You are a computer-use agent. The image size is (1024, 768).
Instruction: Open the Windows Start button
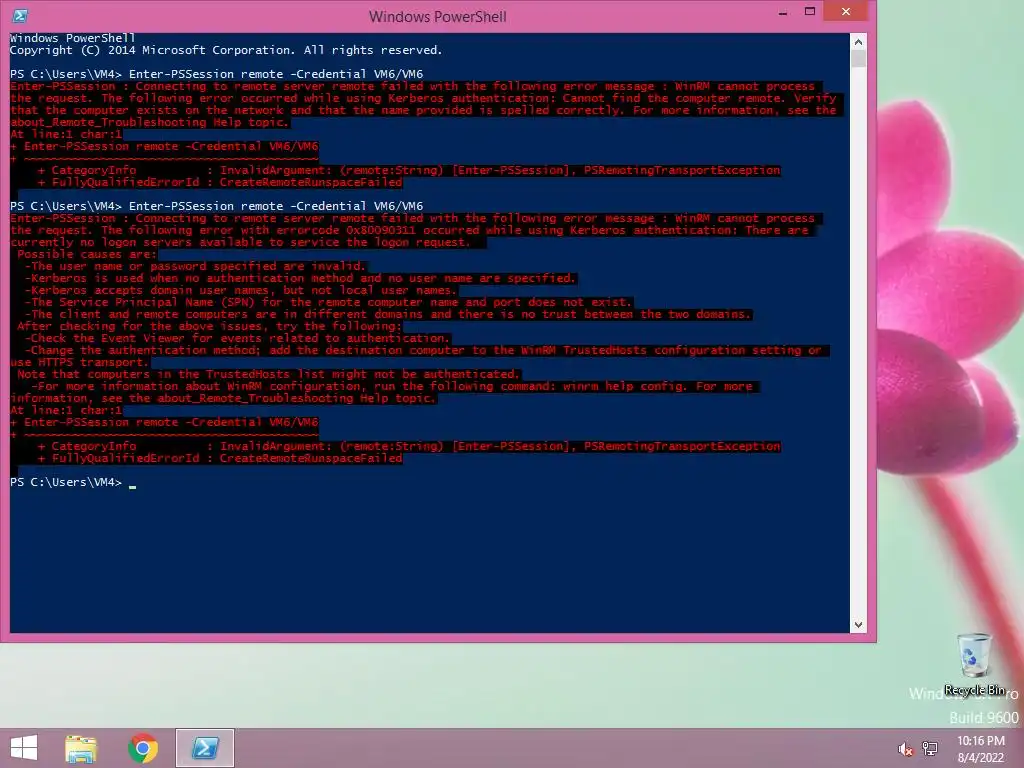click(x=24, y=748)
